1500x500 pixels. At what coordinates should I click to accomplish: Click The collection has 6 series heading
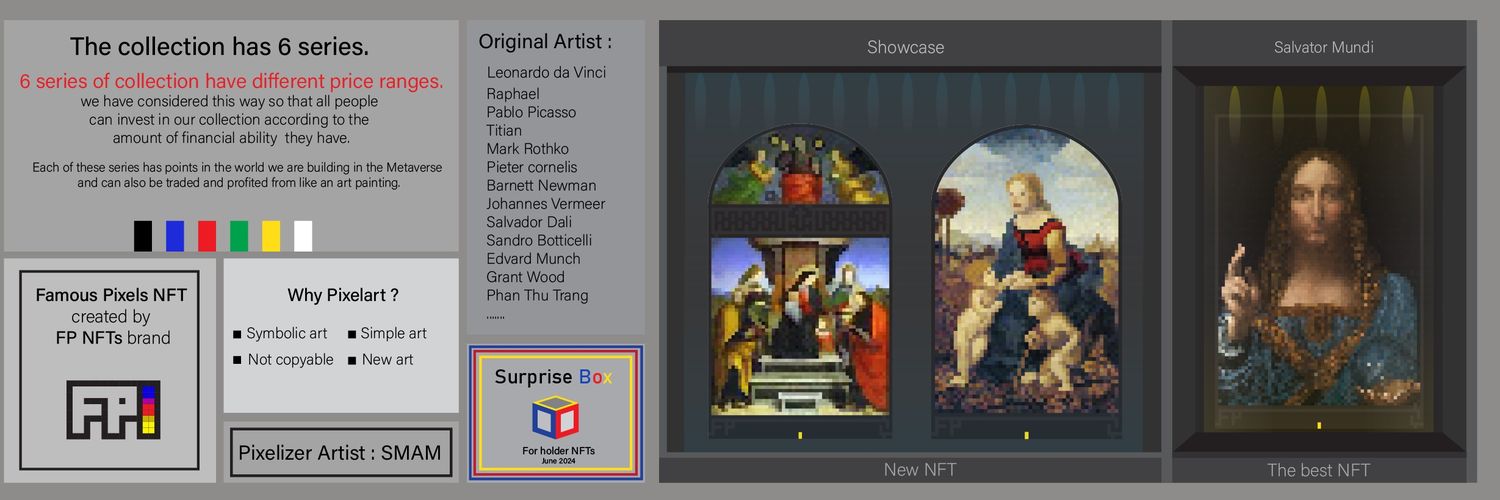(219, 46)
